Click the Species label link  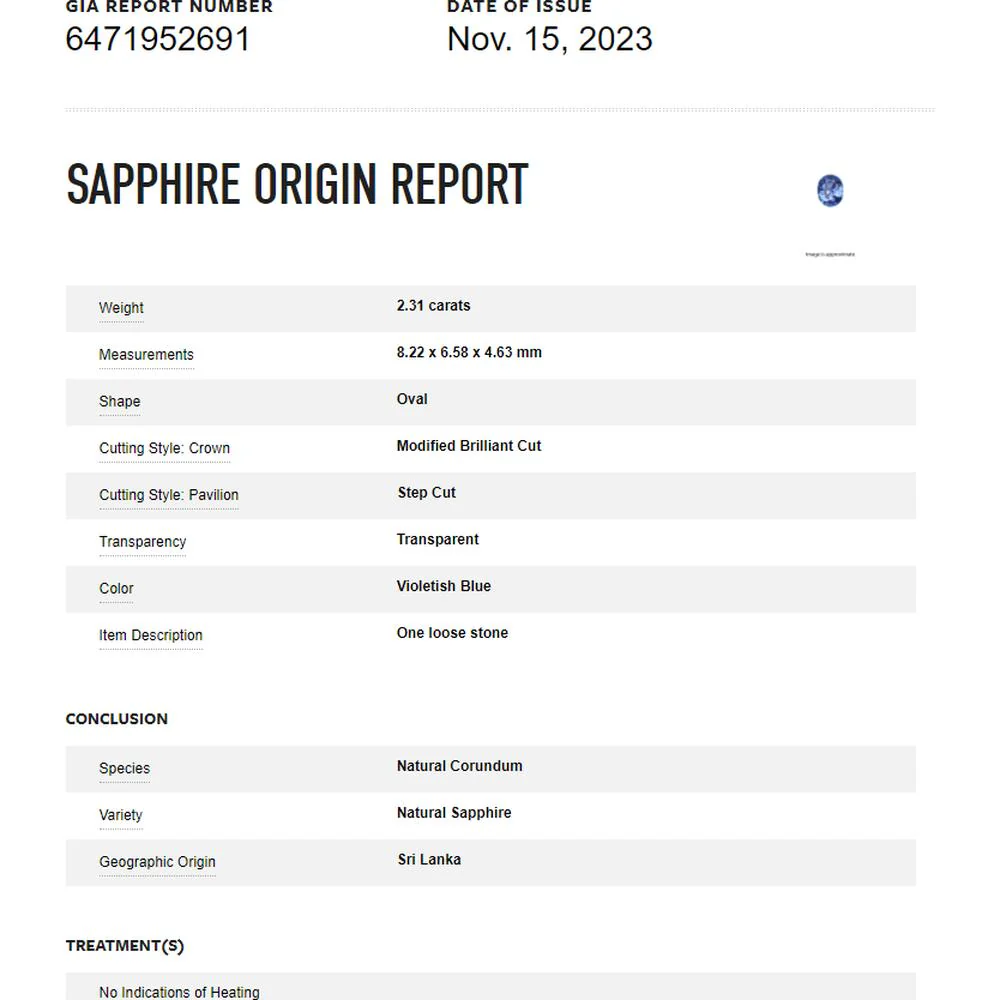(124, 768)
